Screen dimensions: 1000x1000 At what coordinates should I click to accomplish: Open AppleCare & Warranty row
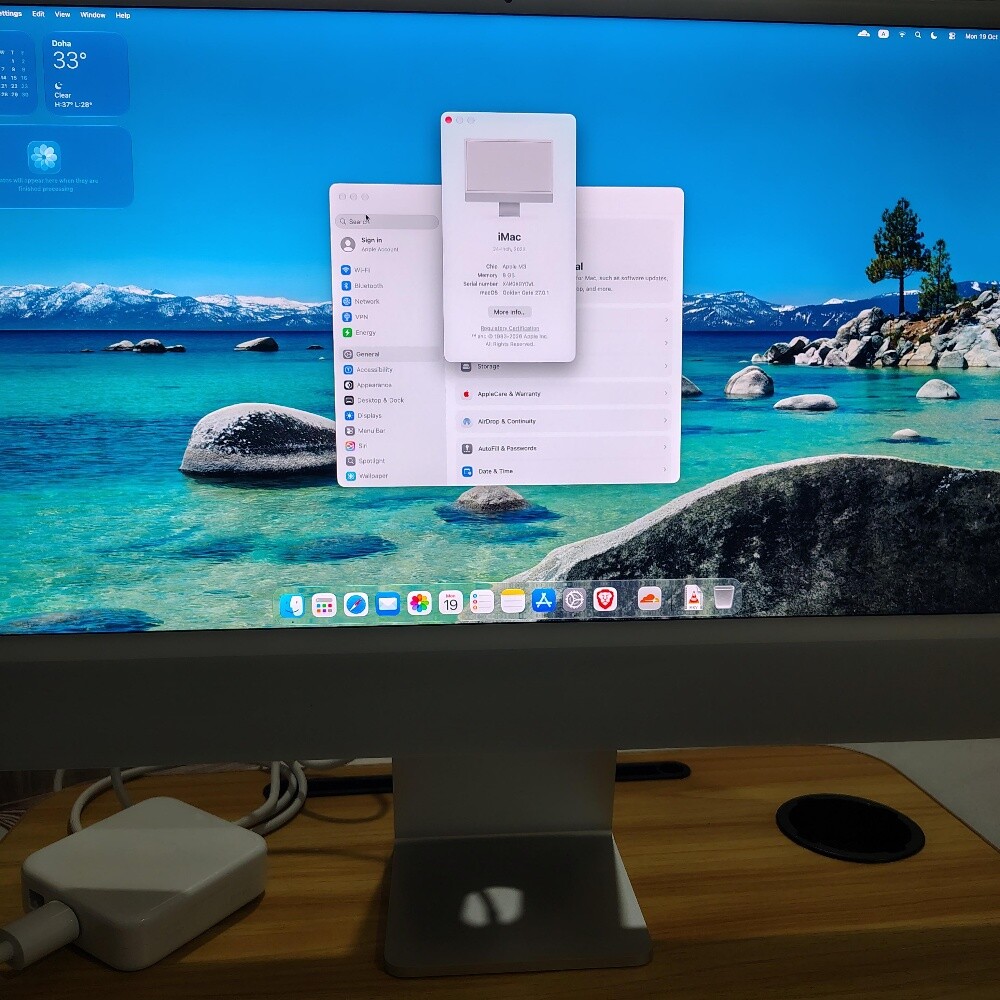(x=564, y=393)
